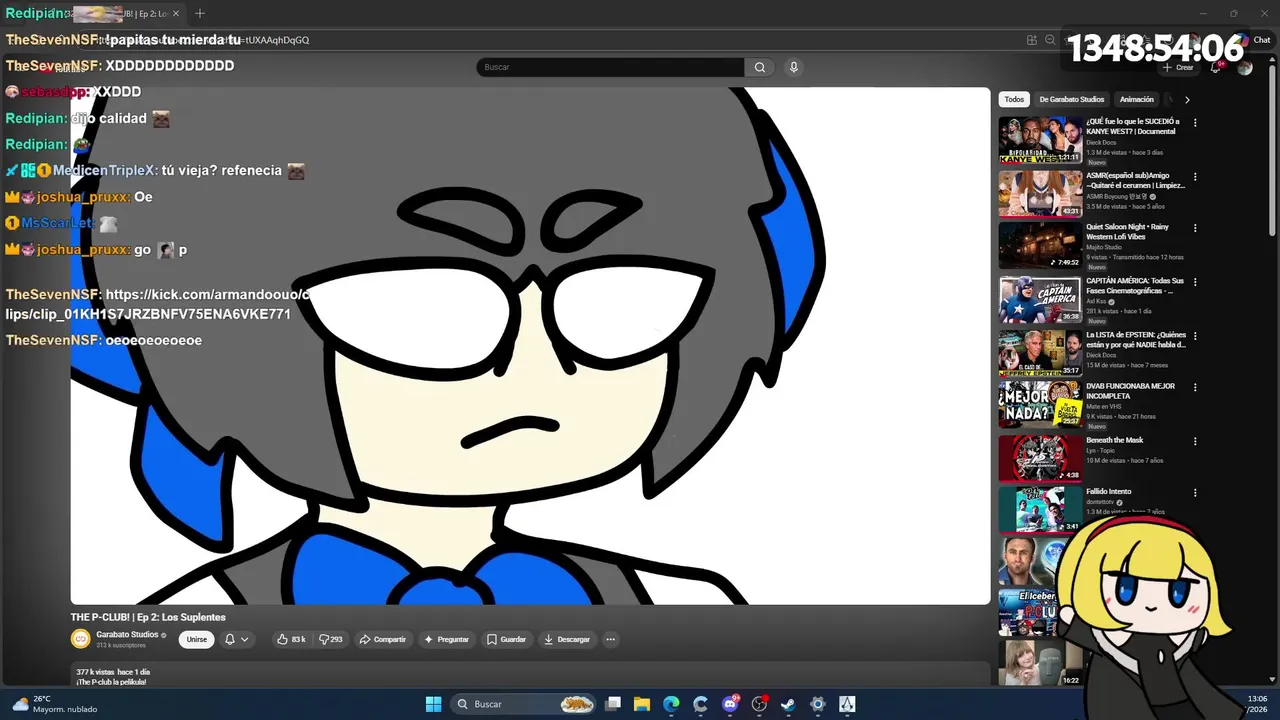The image size is (1280, 720).
Task: Open Steam from the taskbar
Action: 789,704
